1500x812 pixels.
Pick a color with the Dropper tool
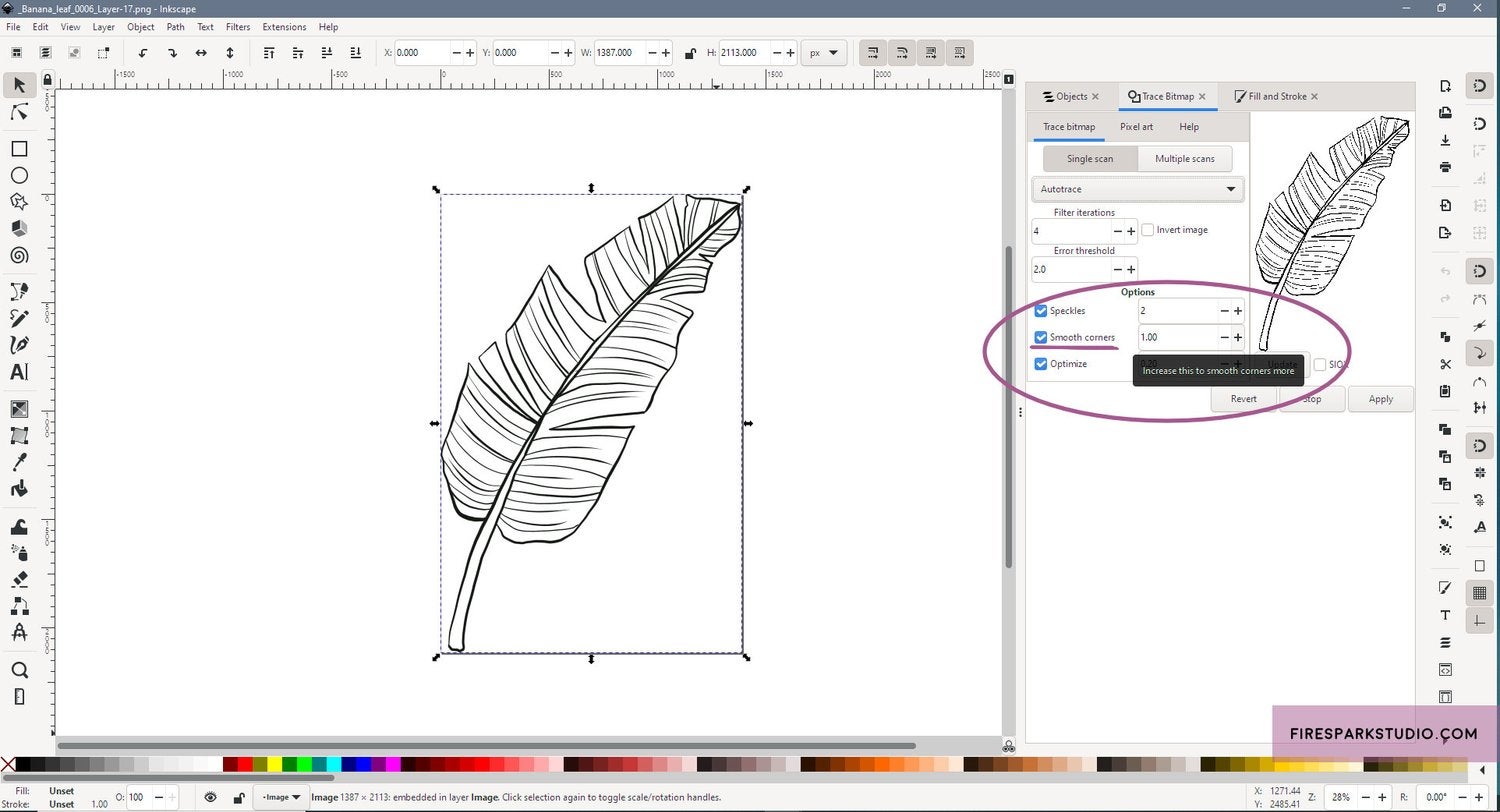(18, 461)
